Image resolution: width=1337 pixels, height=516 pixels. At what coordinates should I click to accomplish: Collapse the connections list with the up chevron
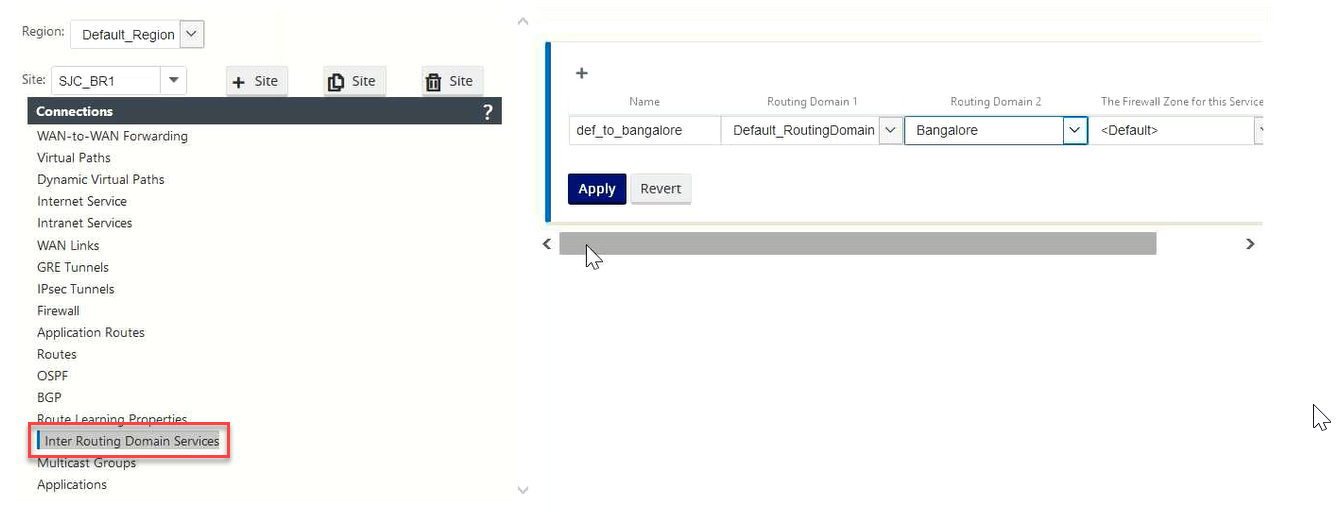click(522, 20)
